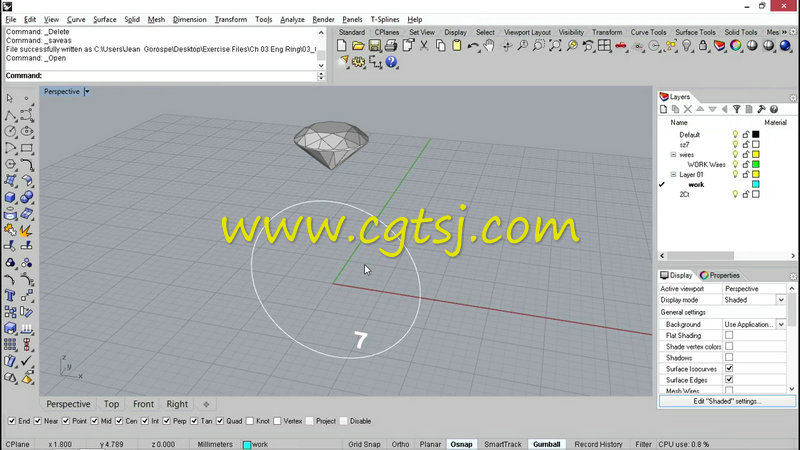Click the black color swatch of Default layer
The width and height of the screenshot is (800, 450).
(x=756, y=135)
